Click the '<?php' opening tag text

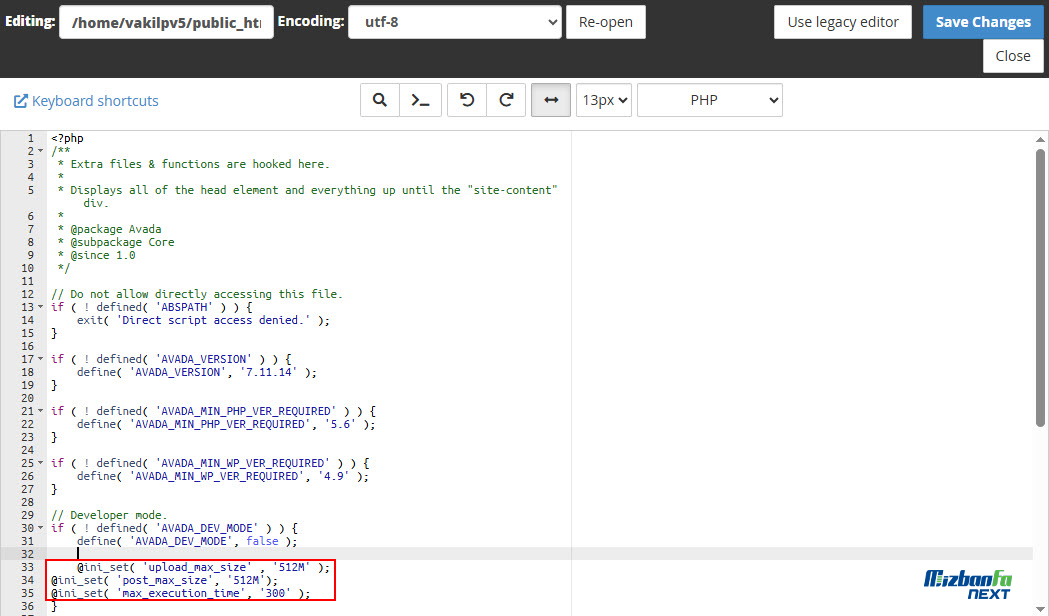(68, 138)
